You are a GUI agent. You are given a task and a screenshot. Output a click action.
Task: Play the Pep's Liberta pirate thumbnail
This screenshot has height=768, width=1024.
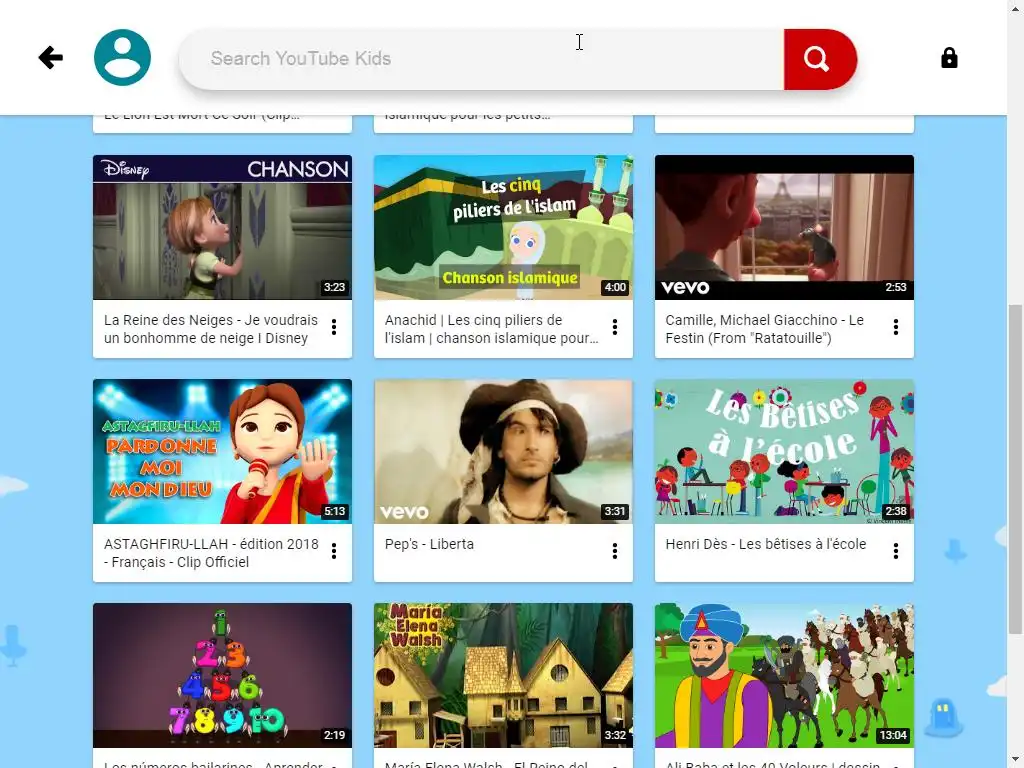click(503, 451)
